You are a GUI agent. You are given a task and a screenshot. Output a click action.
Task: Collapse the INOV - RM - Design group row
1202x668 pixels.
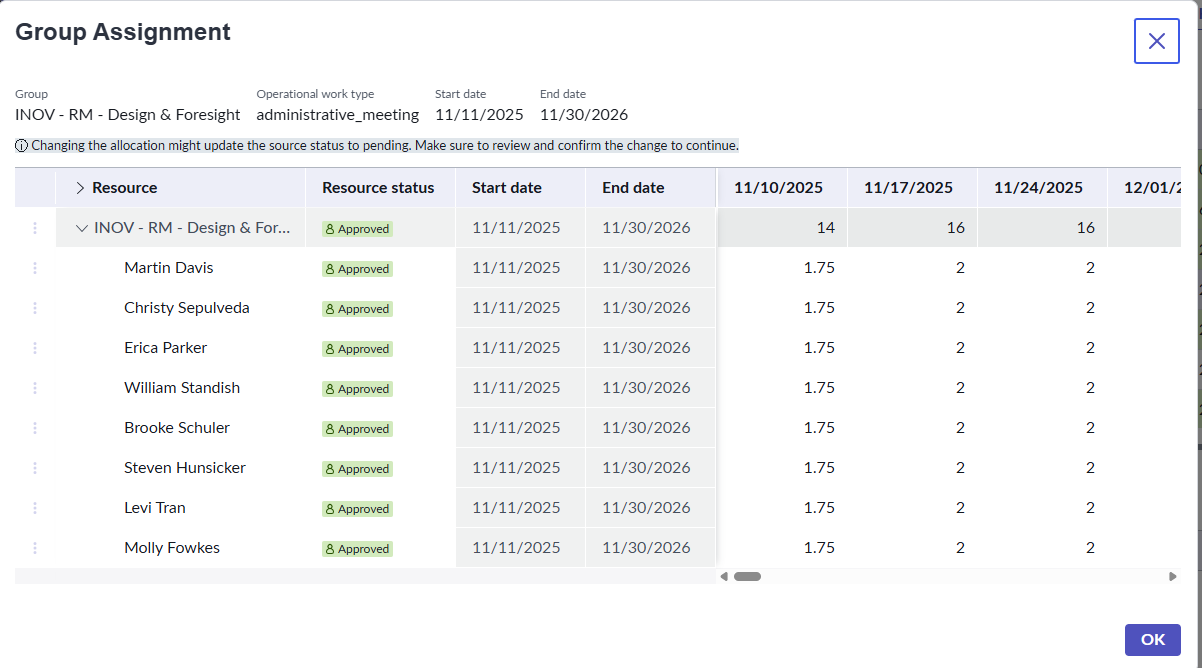click(x=82, y=228)
